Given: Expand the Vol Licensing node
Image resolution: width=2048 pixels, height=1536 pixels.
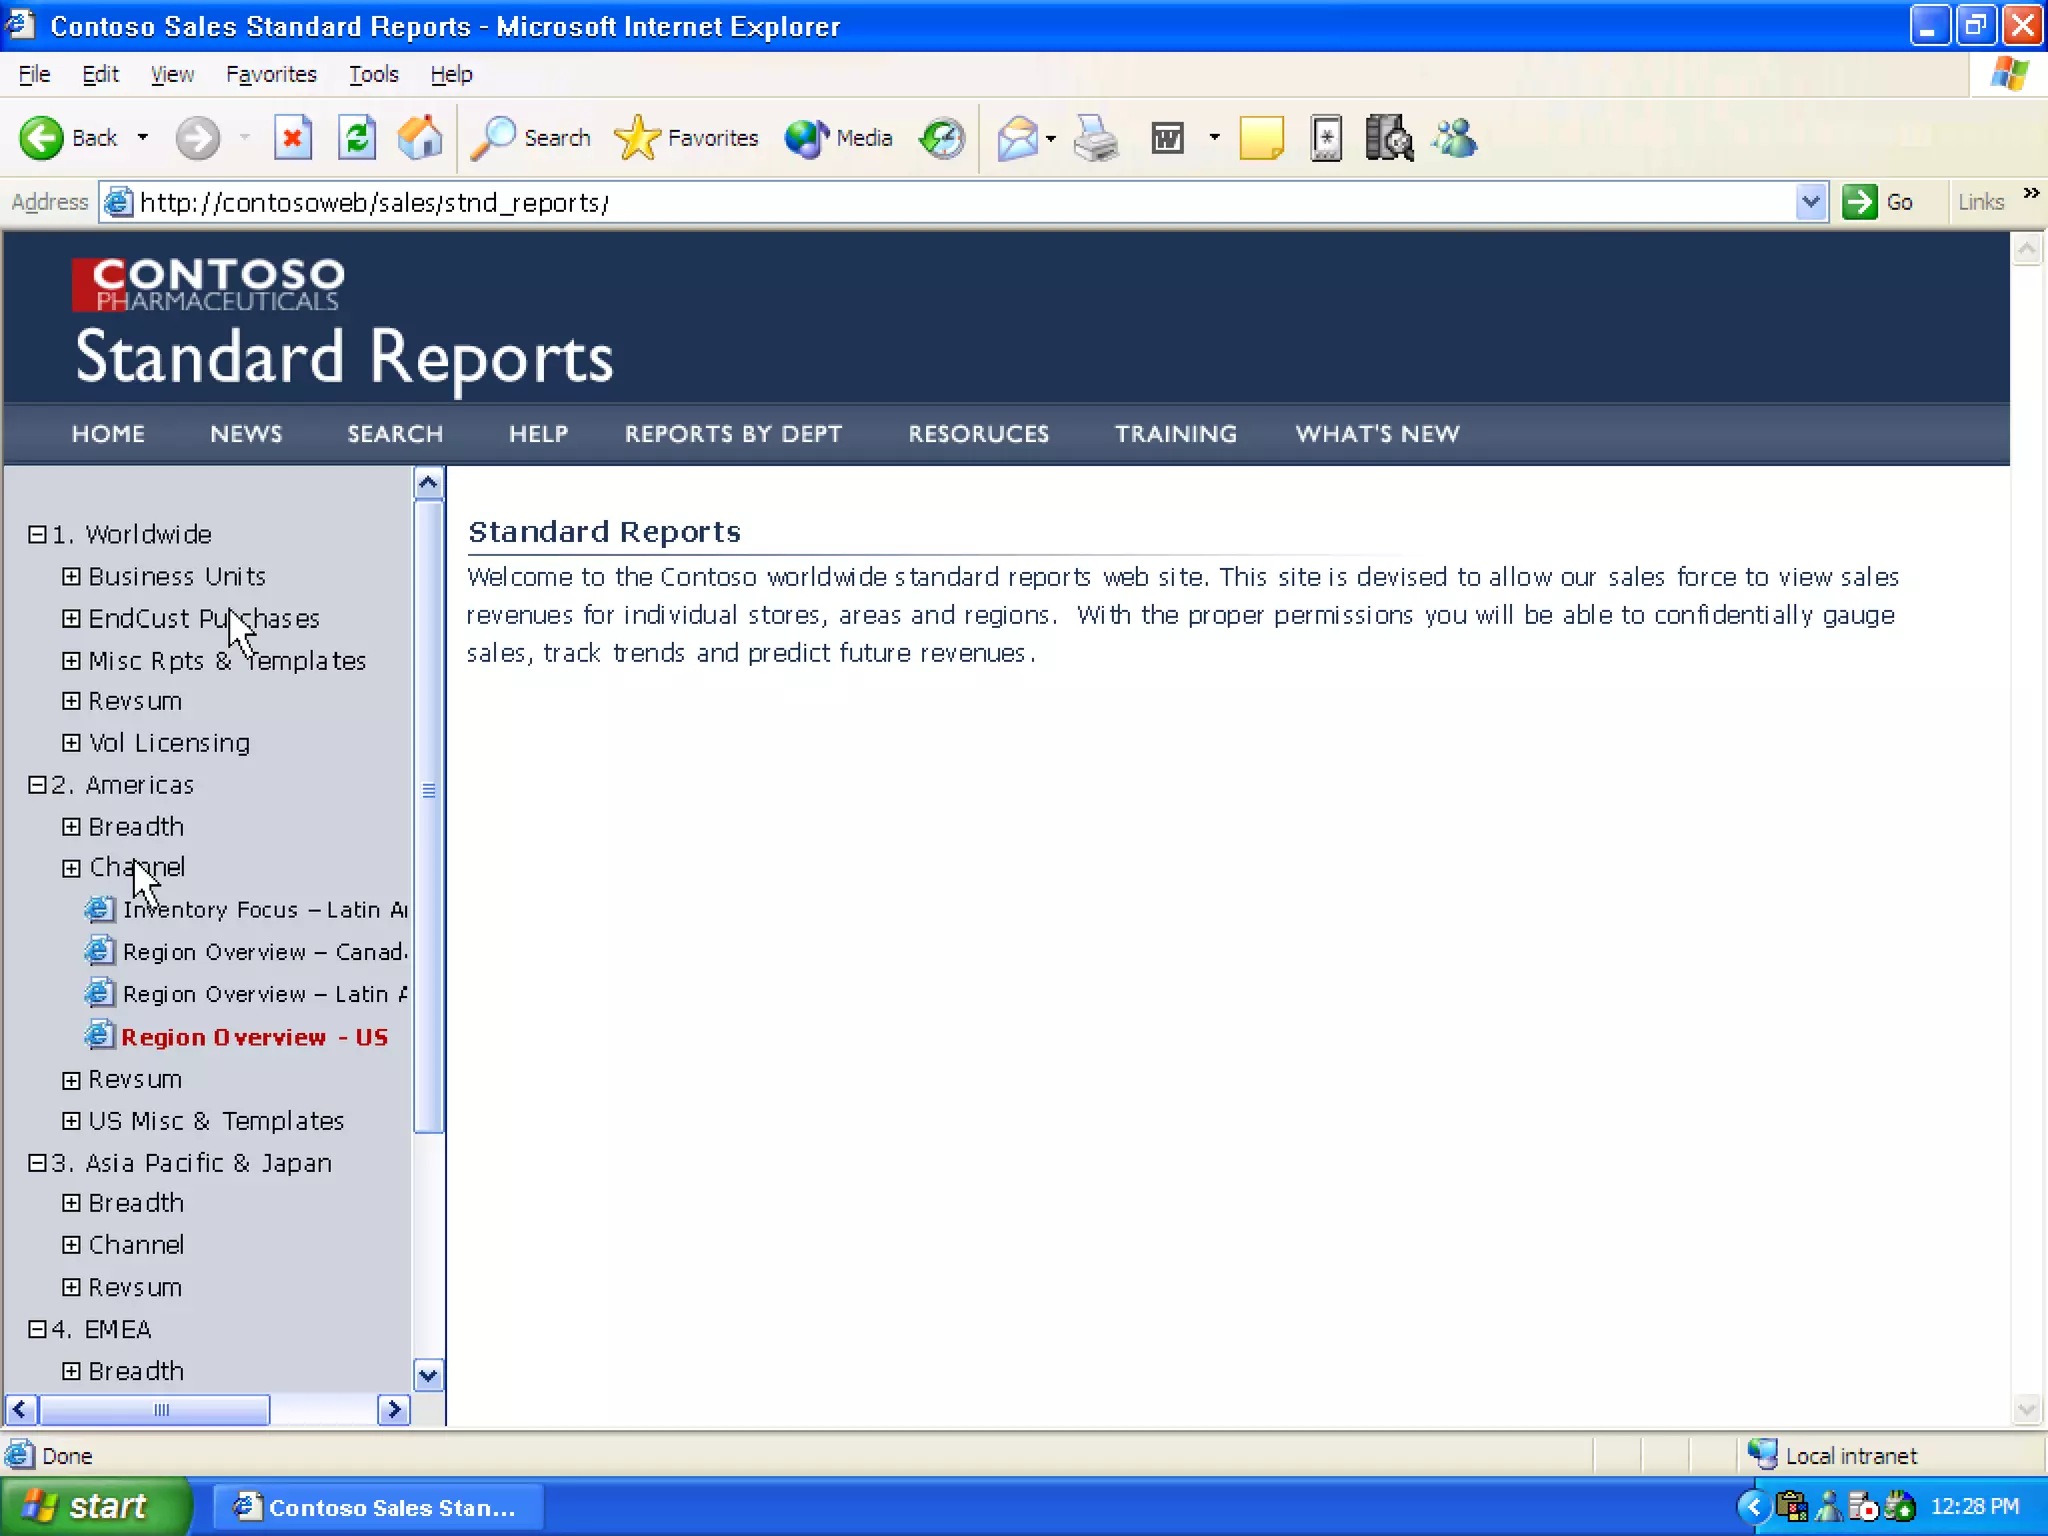Looking at the screenshot, I should pos(71,743).
